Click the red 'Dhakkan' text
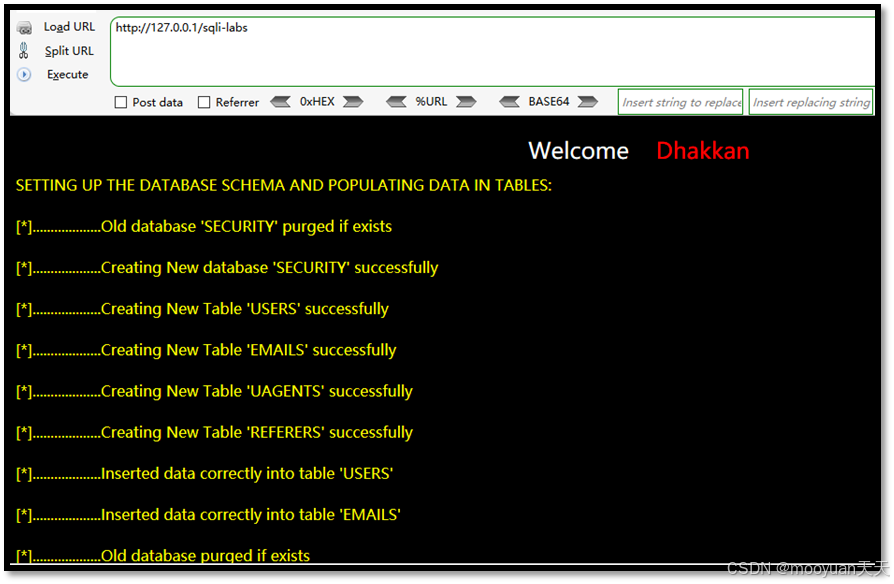 (702, 151)
